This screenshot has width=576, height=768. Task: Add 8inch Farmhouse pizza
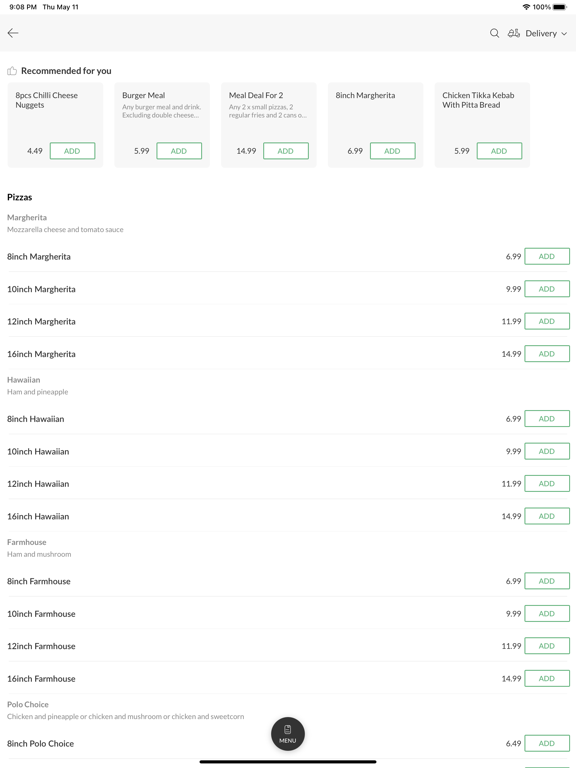[x=547, y=581]
